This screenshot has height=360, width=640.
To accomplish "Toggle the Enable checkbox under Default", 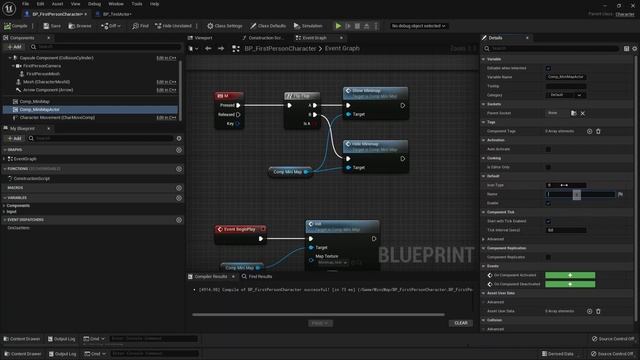I will point(548,203).
